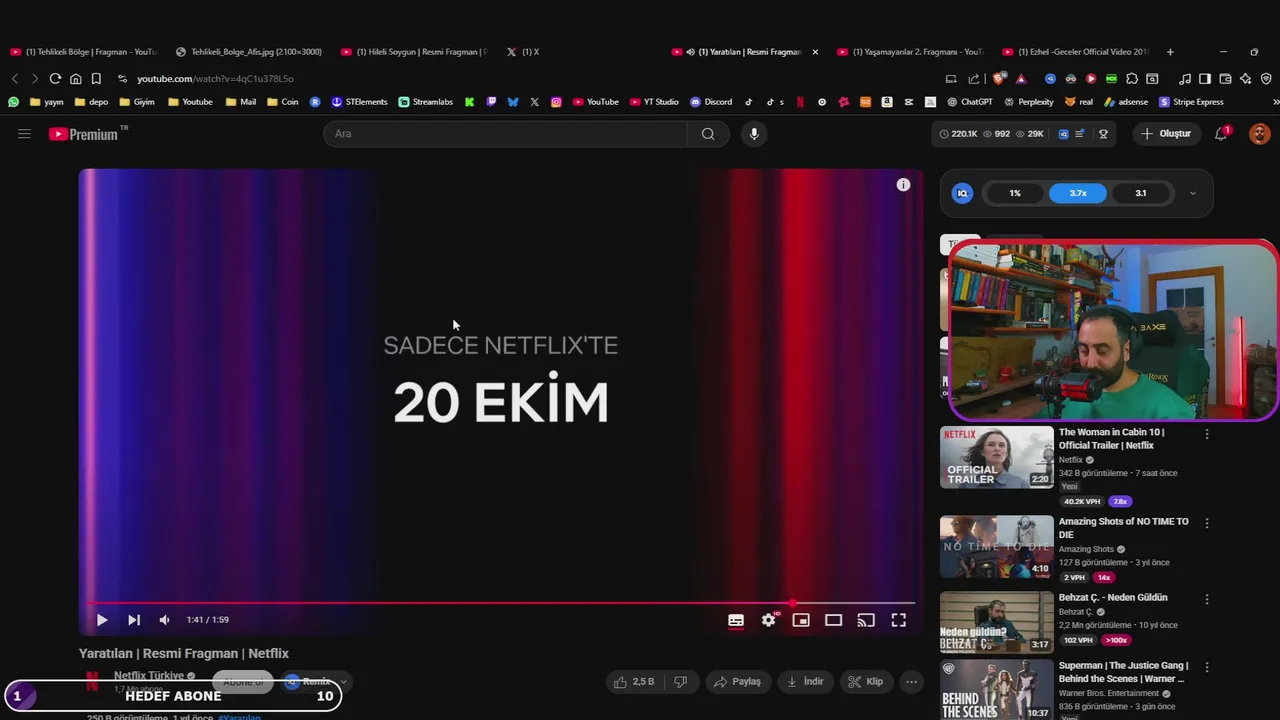Open the Instagram bookmark icon

point(556,102)
